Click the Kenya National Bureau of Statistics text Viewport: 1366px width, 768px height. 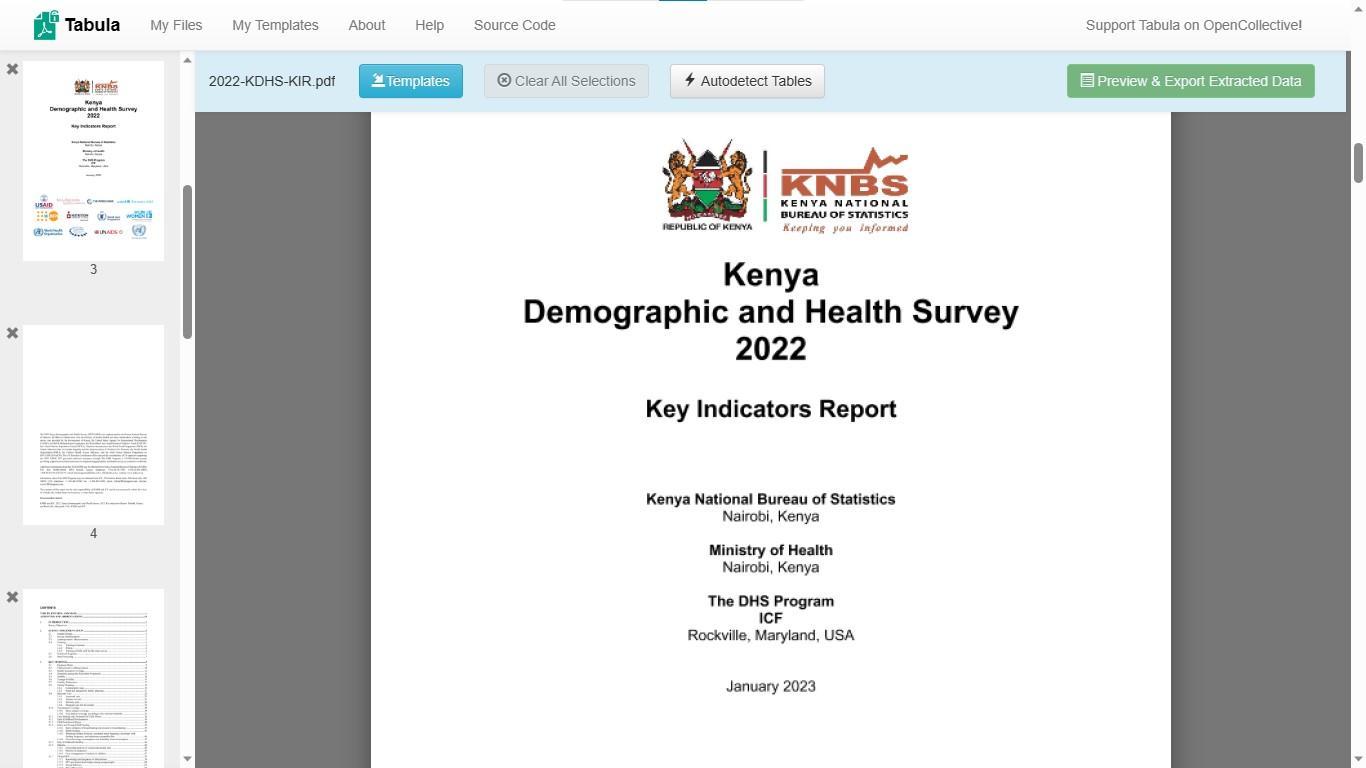click(771, 499)
